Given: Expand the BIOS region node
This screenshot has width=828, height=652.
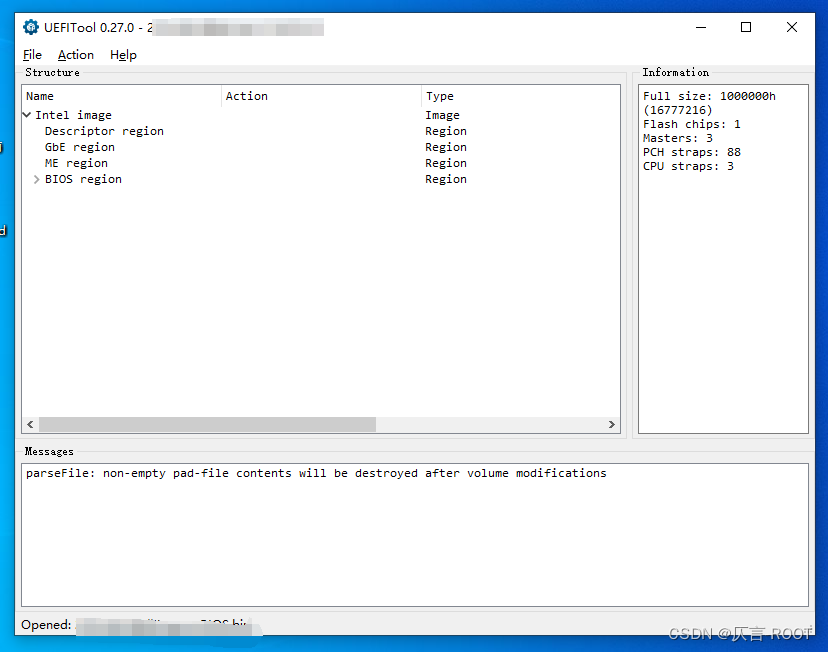Looking at the screenshot, I should 36,179.
